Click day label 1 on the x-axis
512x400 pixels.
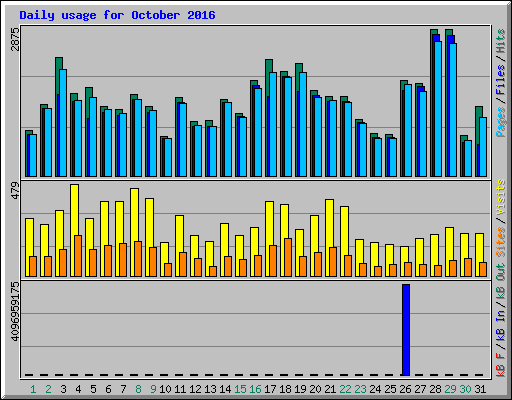coord(33,389)
